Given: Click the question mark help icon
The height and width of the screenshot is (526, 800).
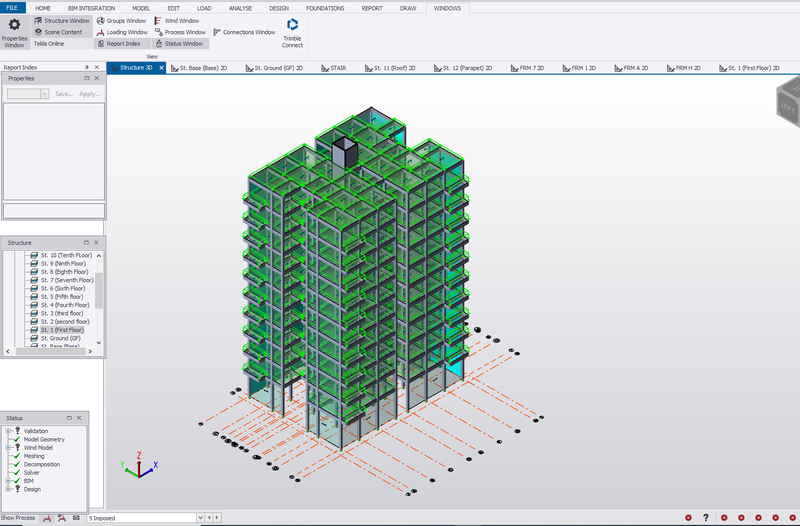Looking at the screenshot, I should (706, 517).
